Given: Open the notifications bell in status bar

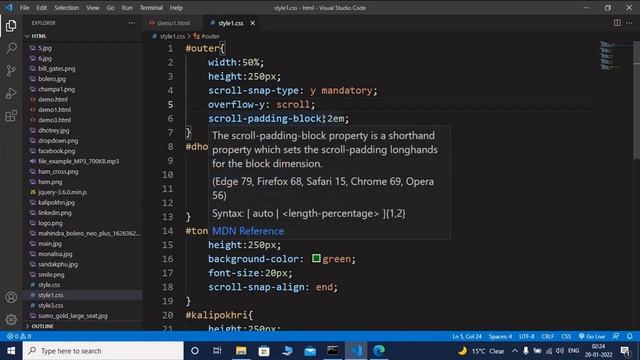Looking at the screenshot, I should [x=630, y=336].
